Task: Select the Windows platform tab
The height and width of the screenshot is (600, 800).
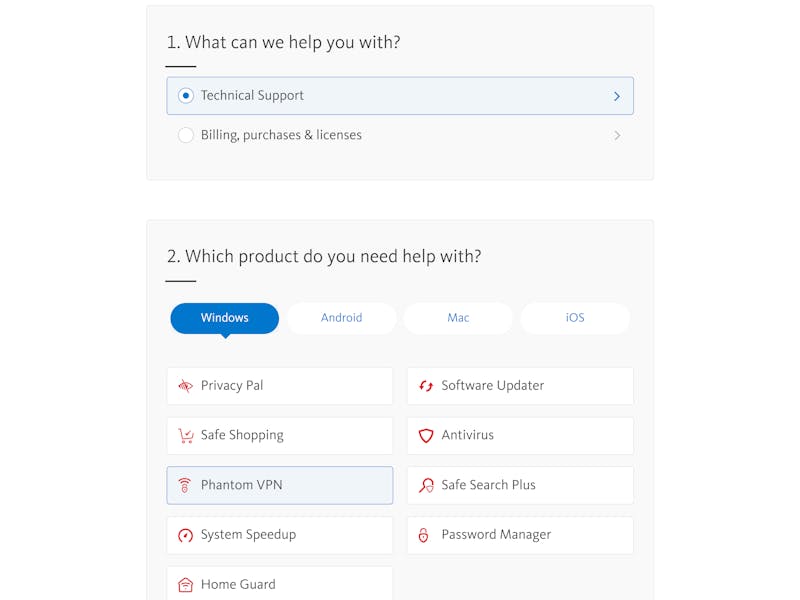Action: 224,318
